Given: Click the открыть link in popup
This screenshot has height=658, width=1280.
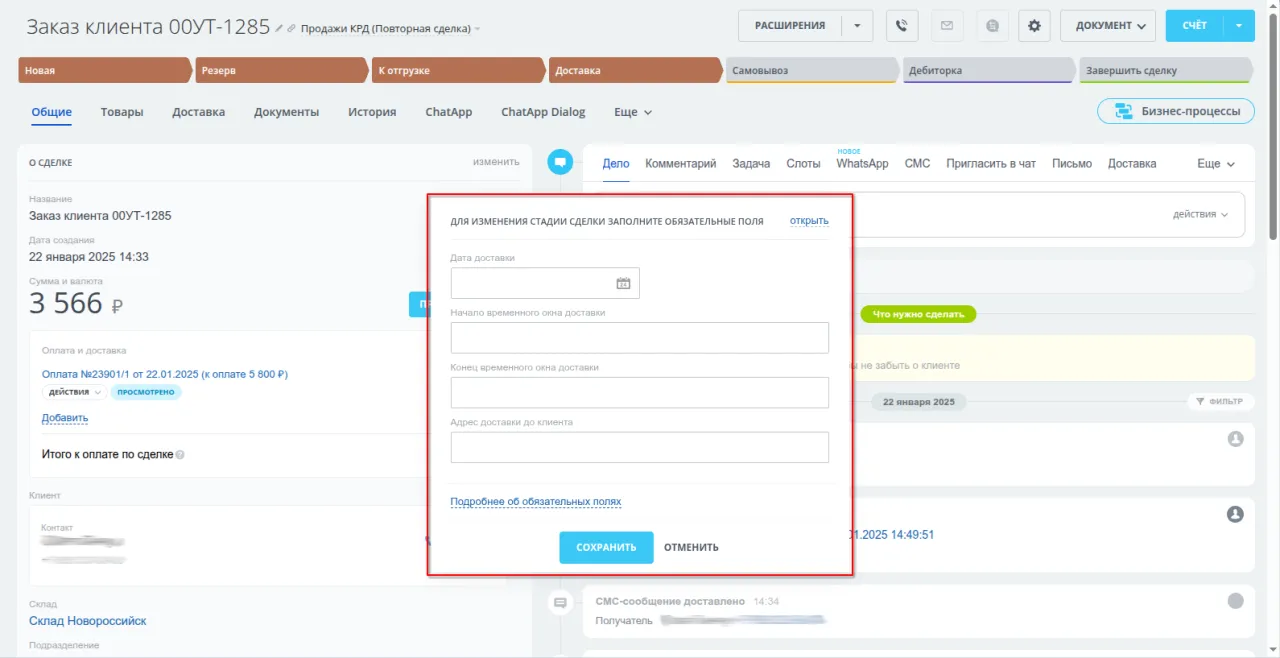Looking at the screenshot, I should [809, 221].
